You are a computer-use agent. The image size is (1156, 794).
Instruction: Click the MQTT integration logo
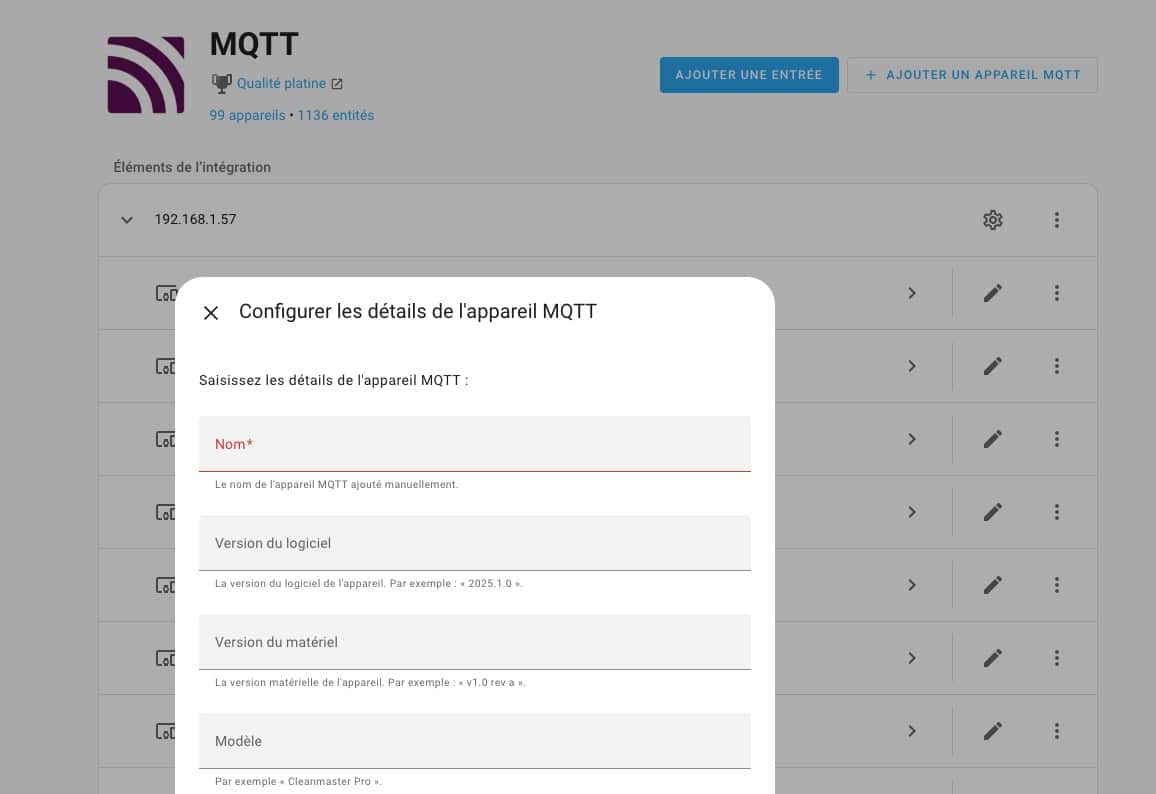(146, 75)
